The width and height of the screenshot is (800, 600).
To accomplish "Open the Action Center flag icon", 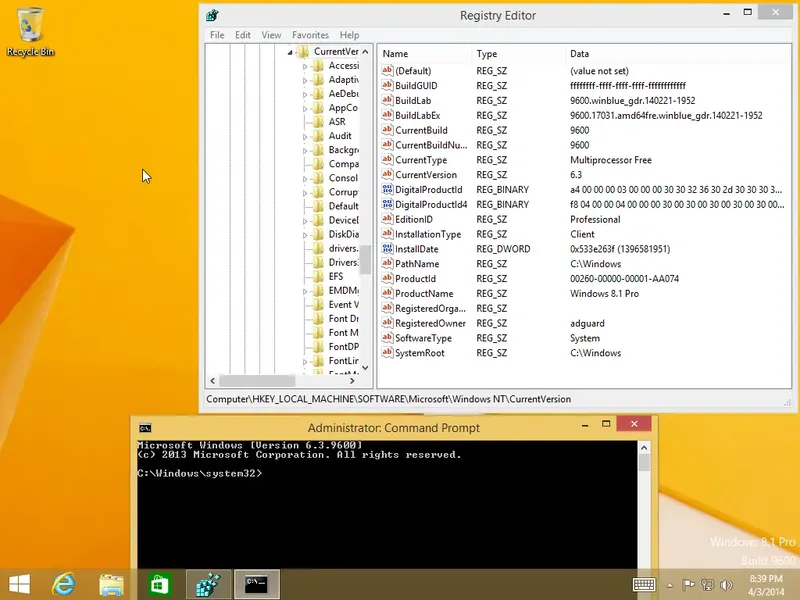I will pyautogui.click(x=688, y=584).
